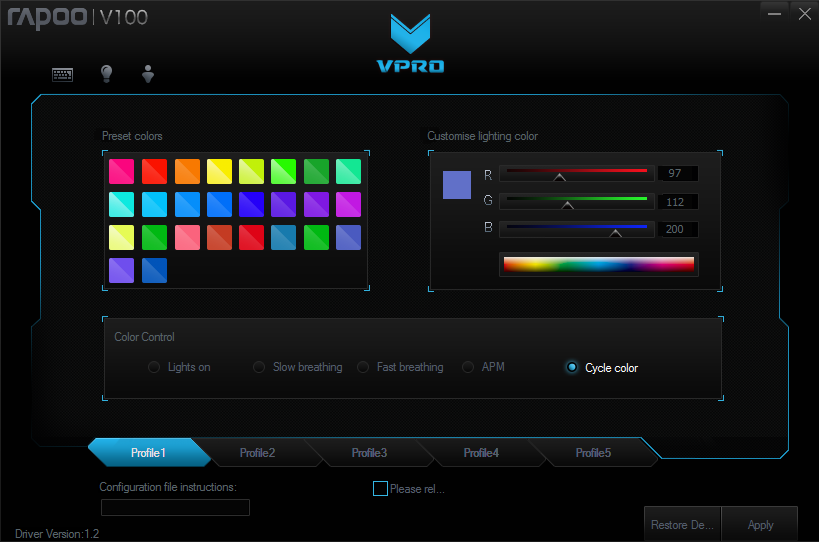The height and width of the screenshot is (542, 819).
Task: Click the Configuration file instructions input box
Action: [176, 508]
